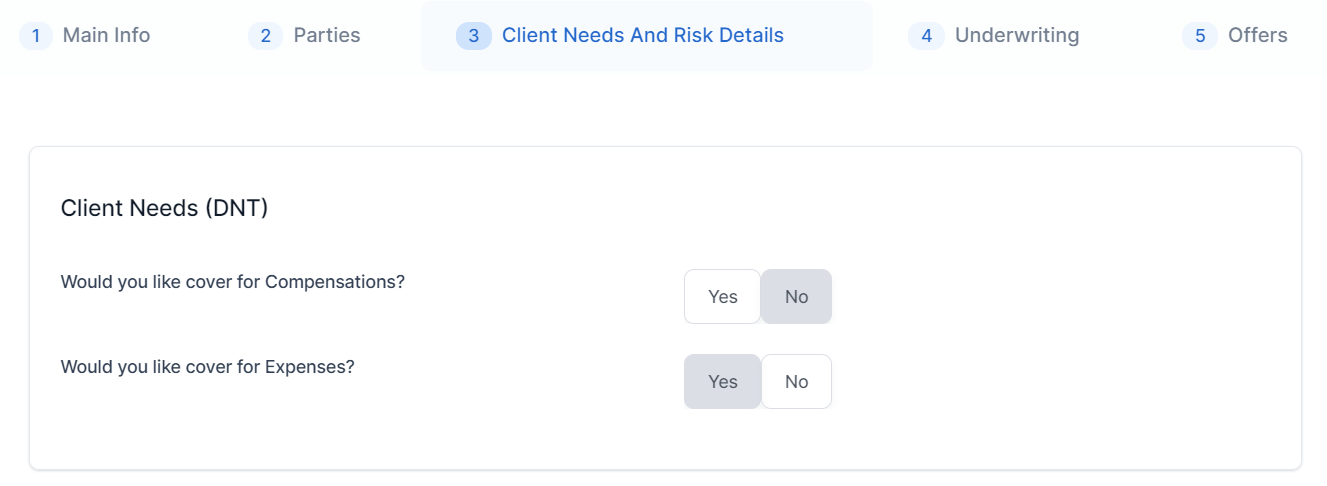1327x486 pixels.
Task: Switch to the Underwriting tab label
Action: pos(1017,36)
